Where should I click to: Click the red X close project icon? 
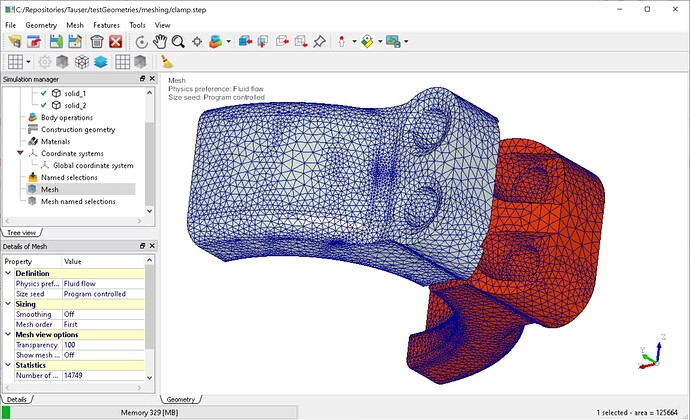pyautogui.click(x=116, y=42)
